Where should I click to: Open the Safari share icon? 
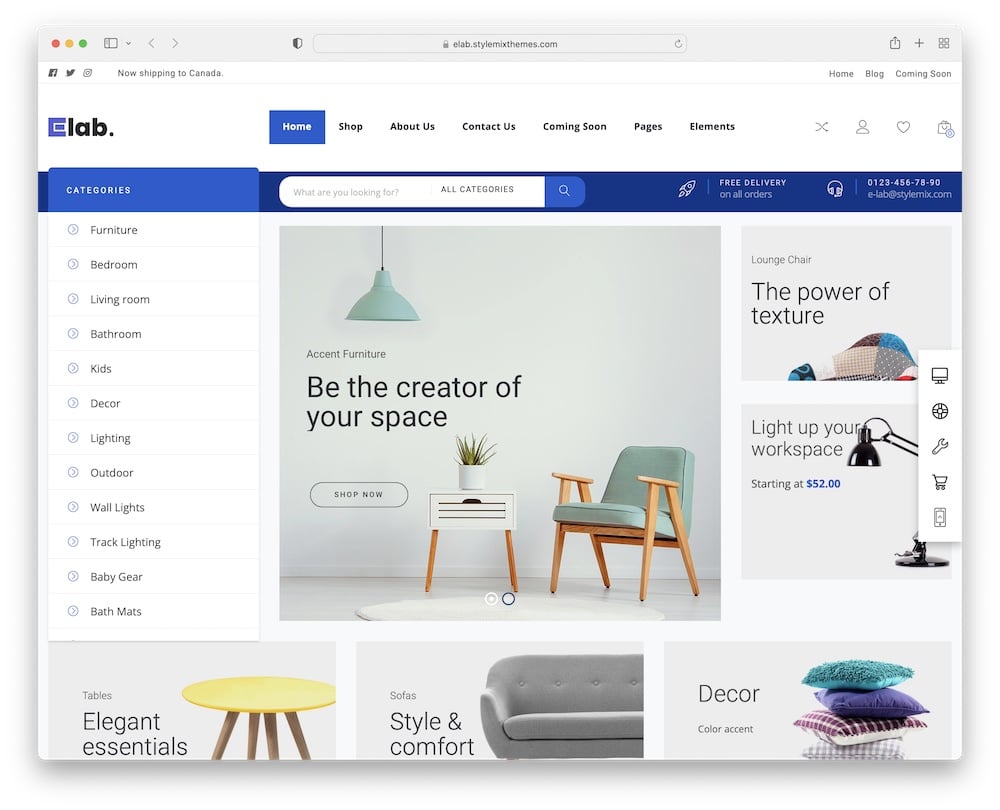[x=895, y=43]
